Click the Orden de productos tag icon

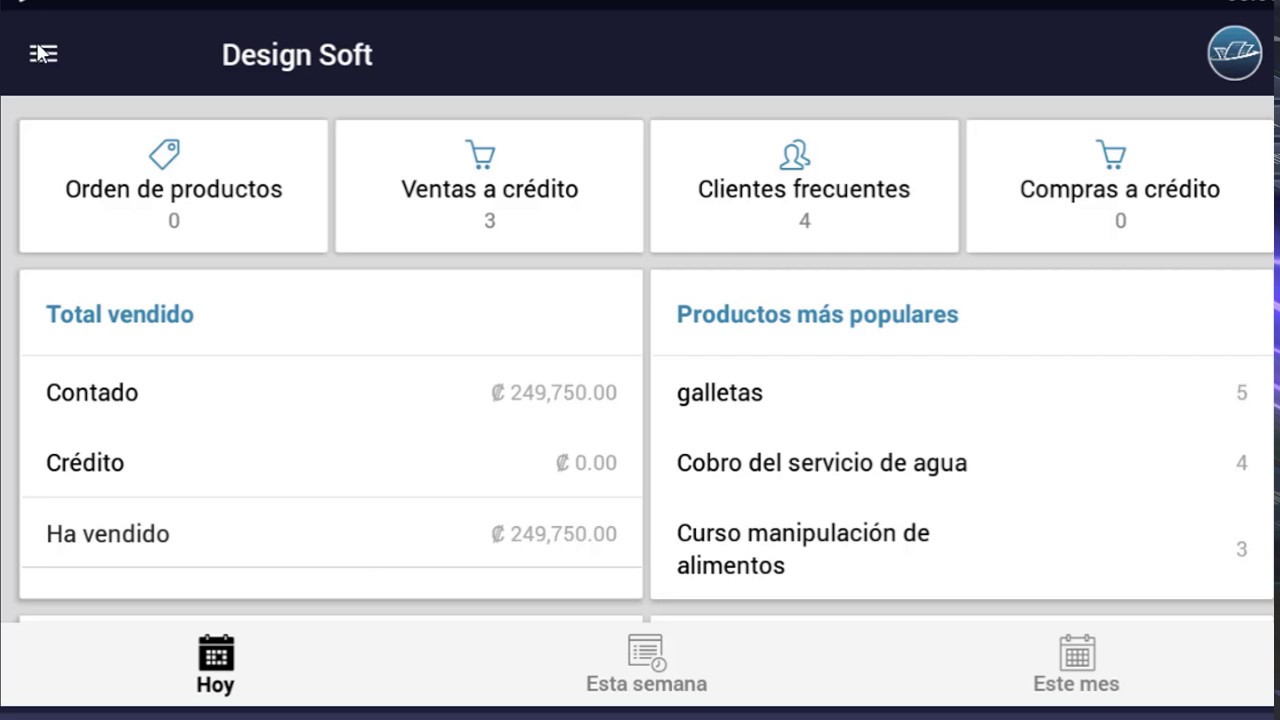tap(164, 154)
